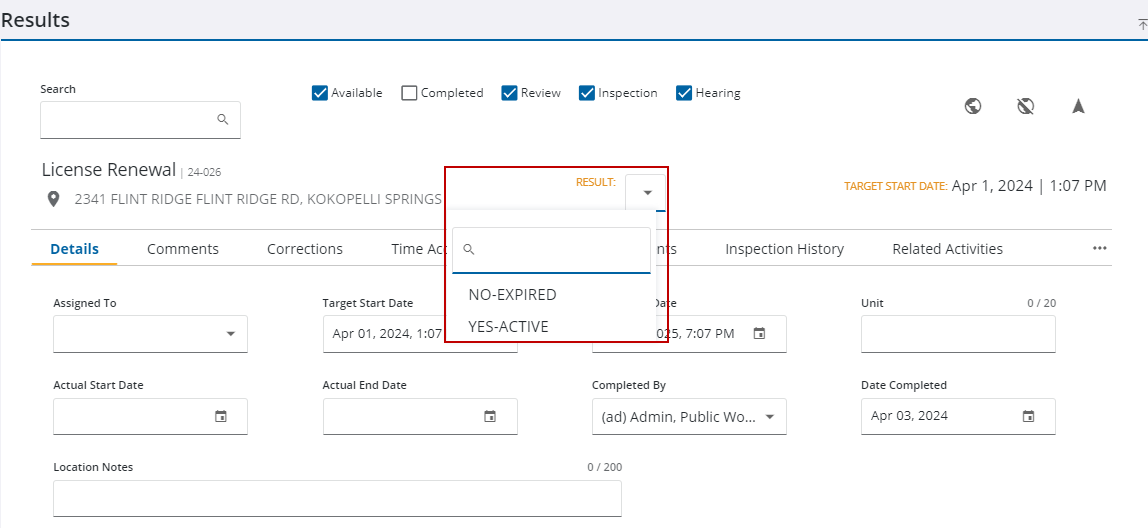Click the crossed-out globe icon
The height and width of the screenshot is (528, 1148).
pyautogui.click(x=1025, y=106)
